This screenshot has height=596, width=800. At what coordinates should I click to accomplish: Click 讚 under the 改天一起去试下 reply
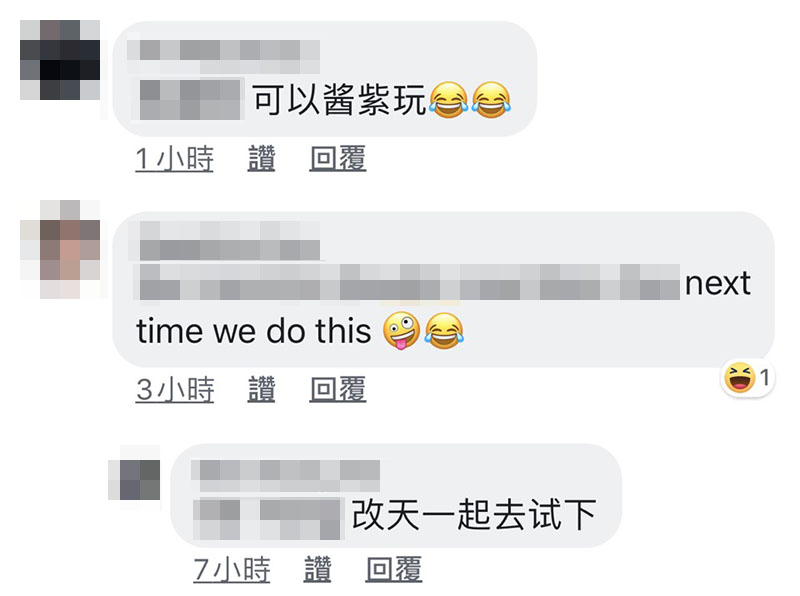click(x=317, y=569)
